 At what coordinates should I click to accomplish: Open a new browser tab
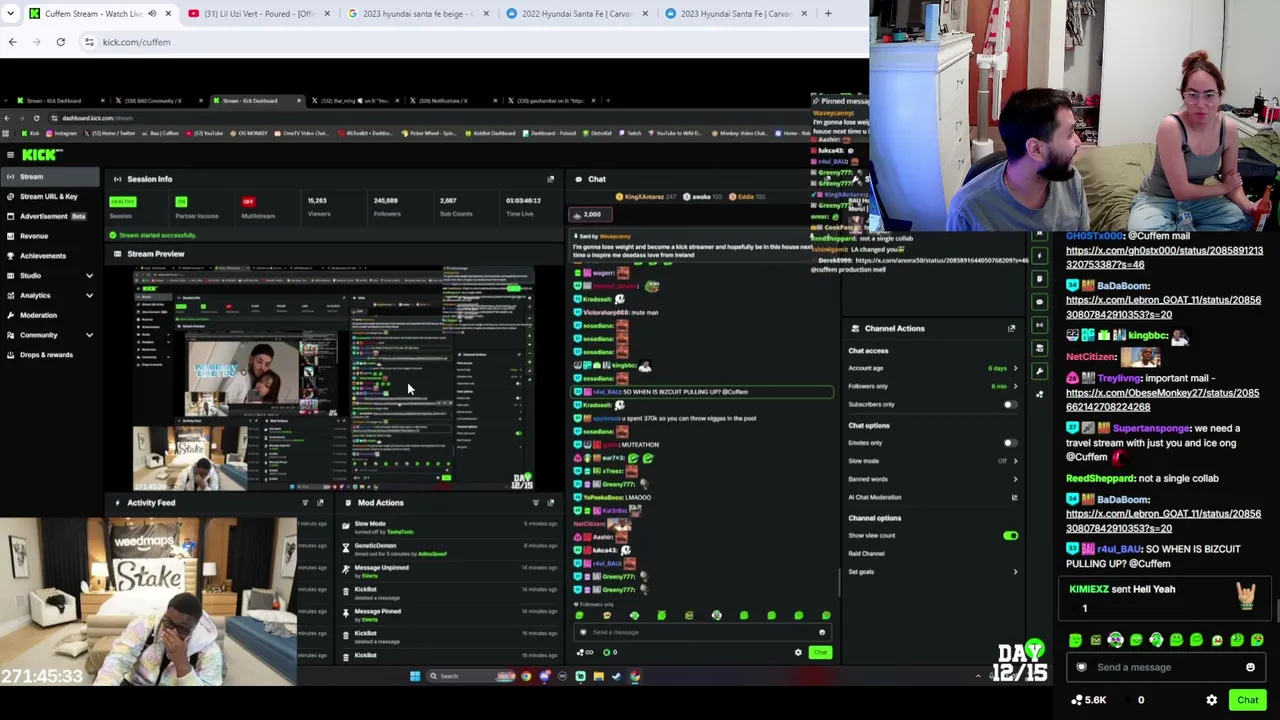(828, 14)
